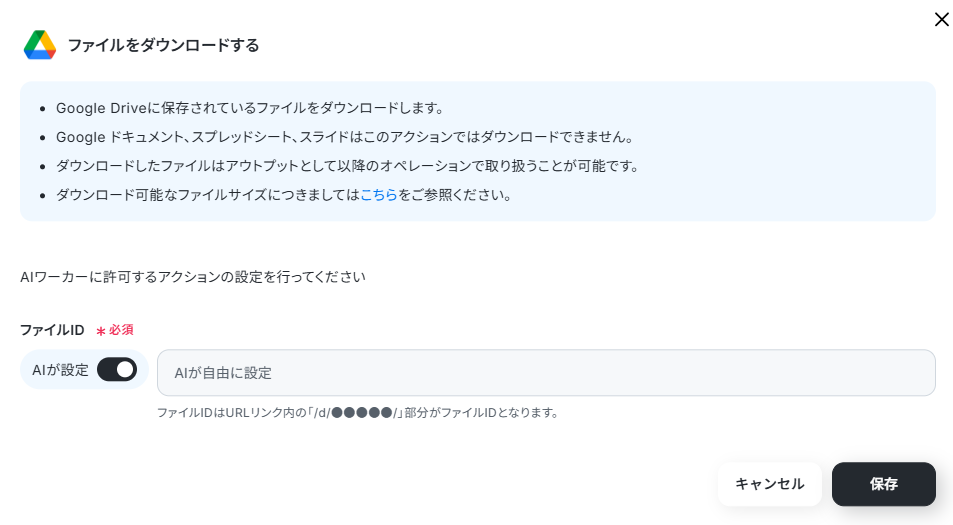
Task: Open the こちら file size link
Action: pyautogui.click(x=379, y=195)
